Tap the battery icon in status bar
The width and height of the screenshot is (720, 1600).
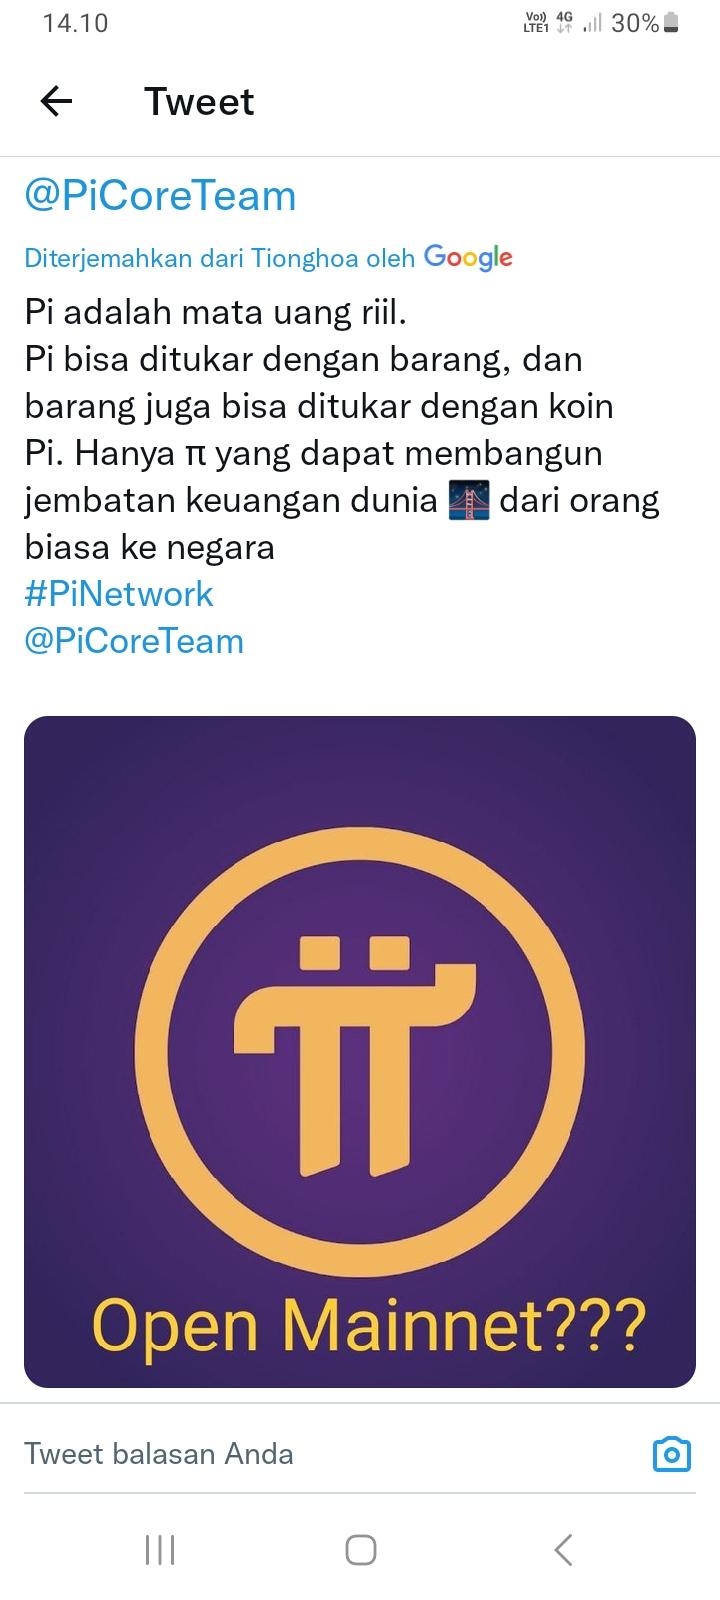(x=671, y=23)
